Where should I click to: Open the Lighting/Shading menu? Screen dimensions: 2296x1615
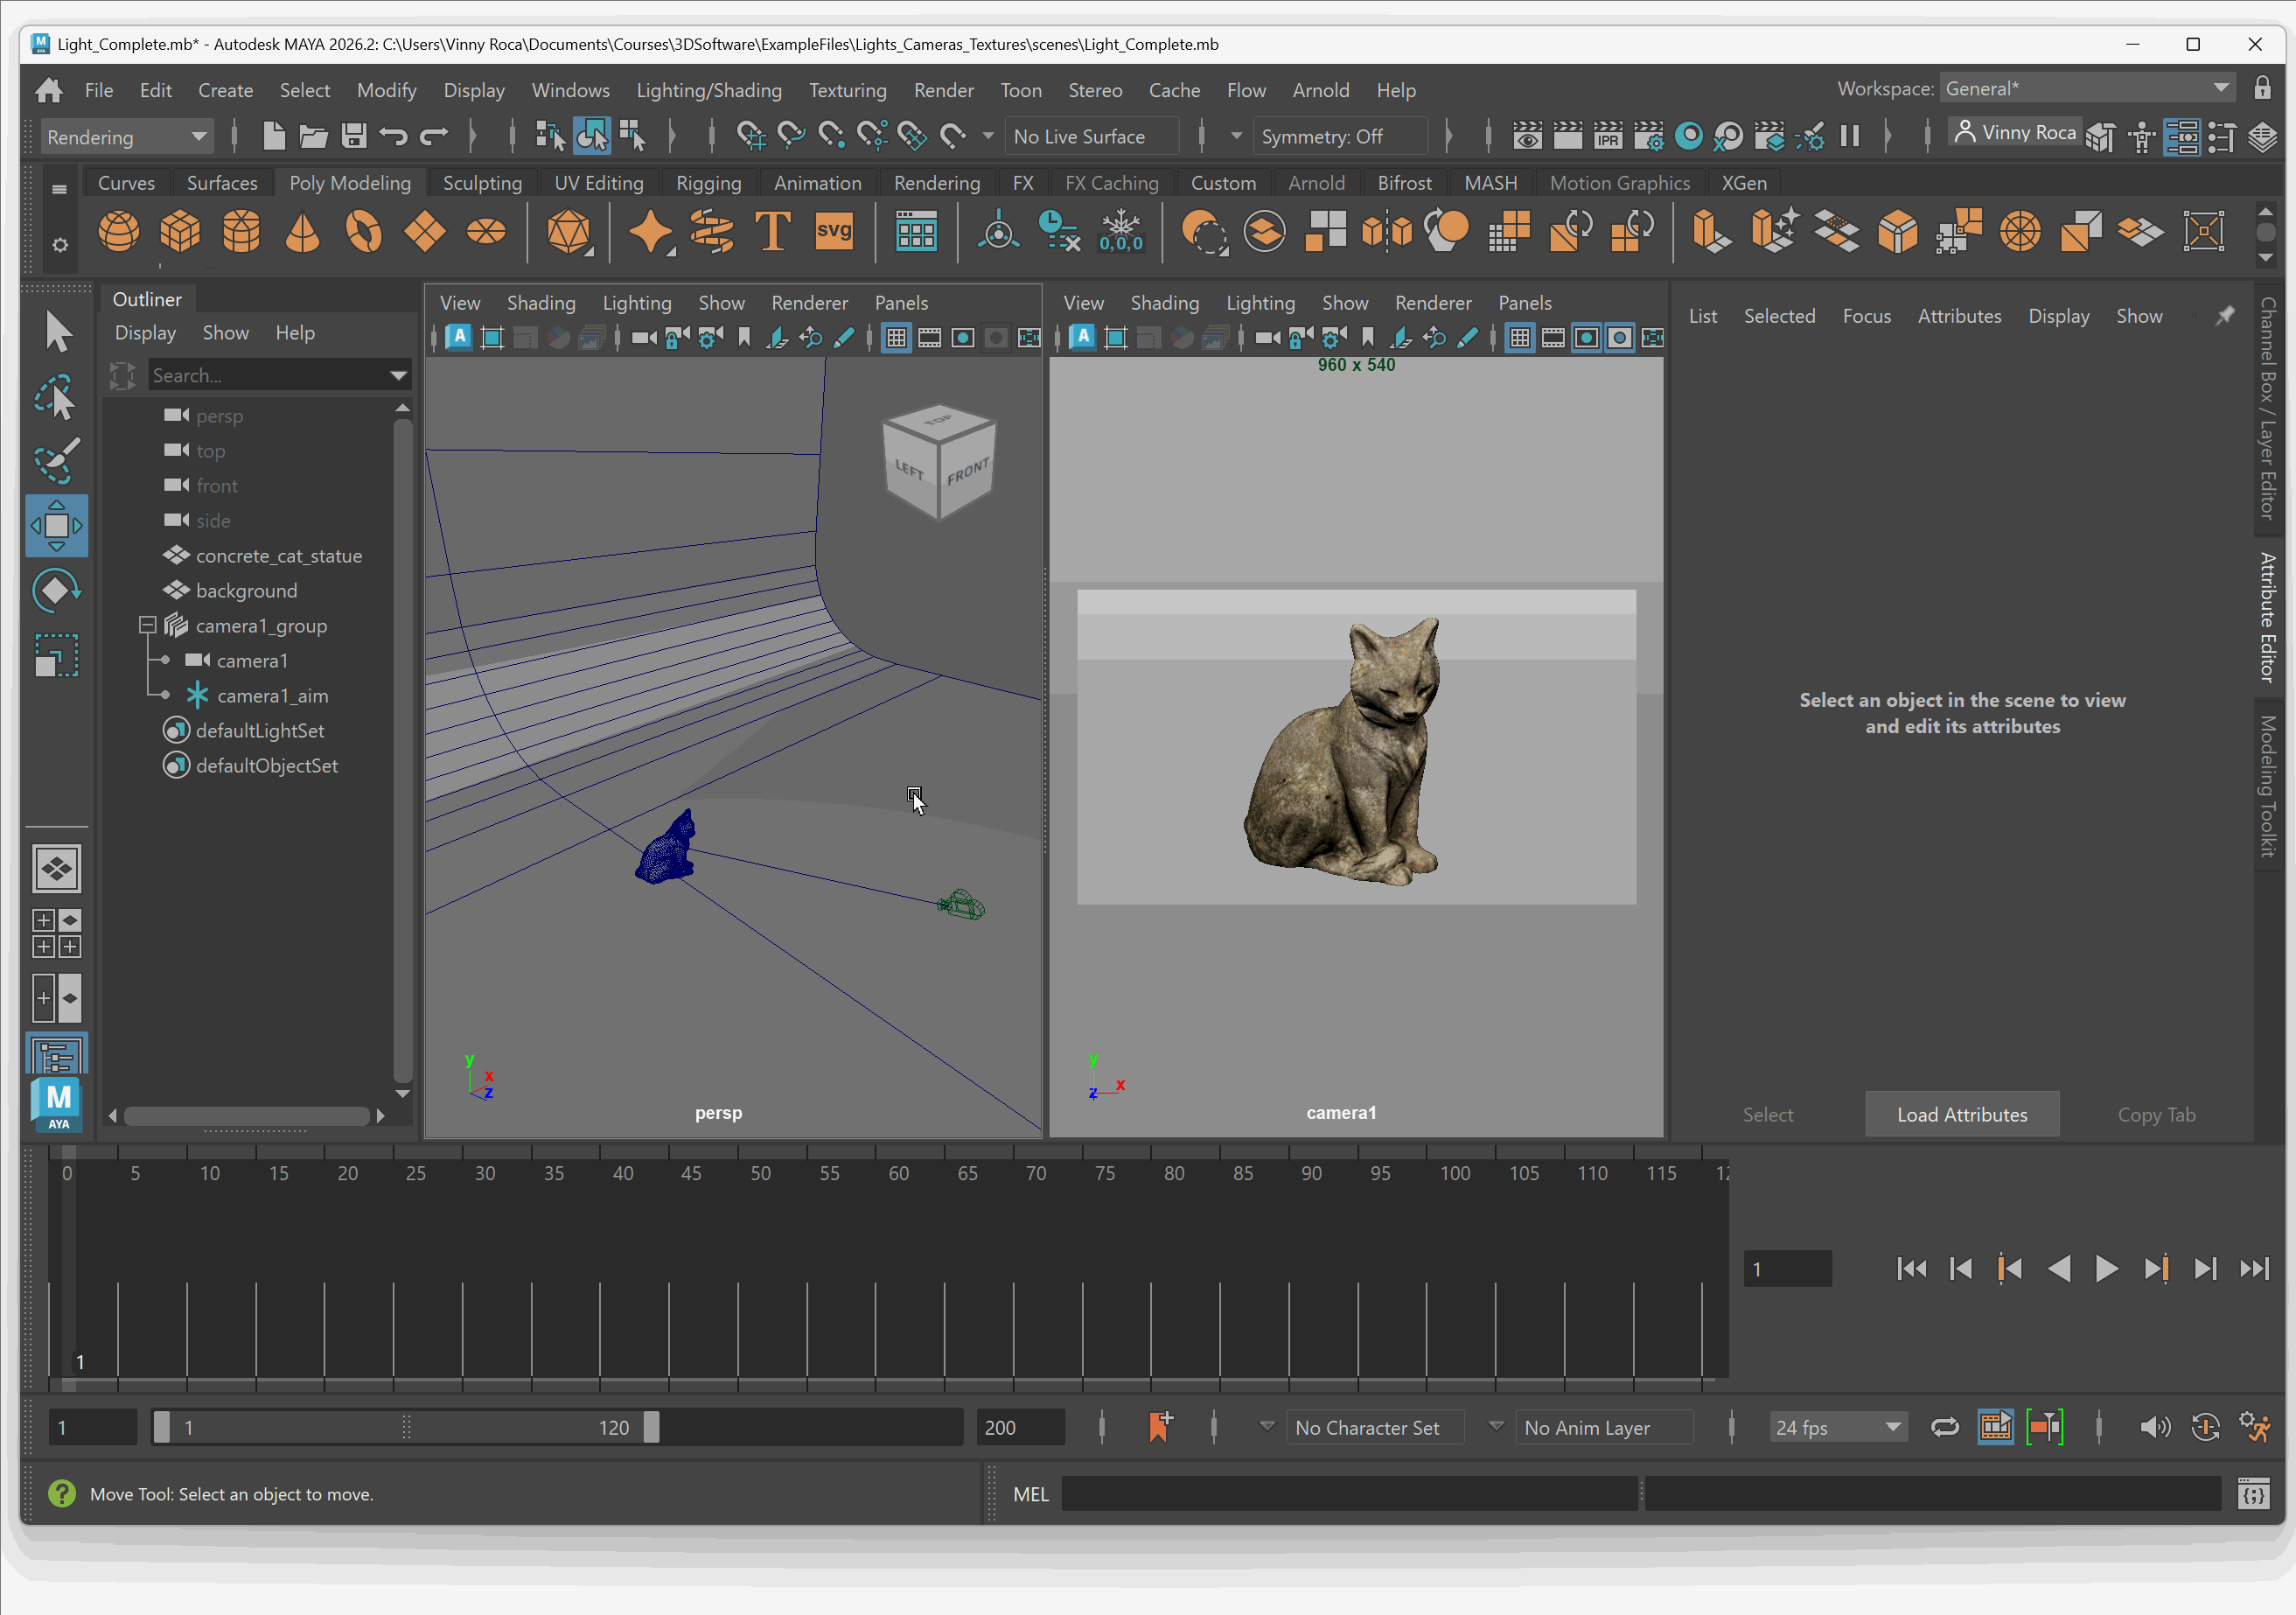708,90
